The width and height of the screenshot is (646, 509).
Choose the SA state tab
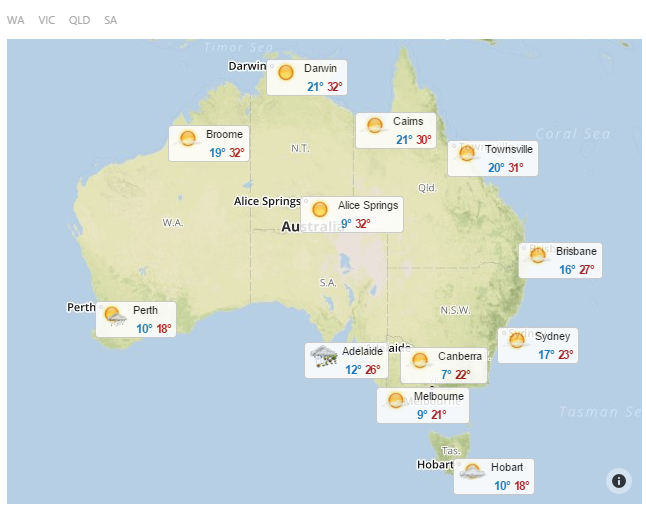coord(110,20)
